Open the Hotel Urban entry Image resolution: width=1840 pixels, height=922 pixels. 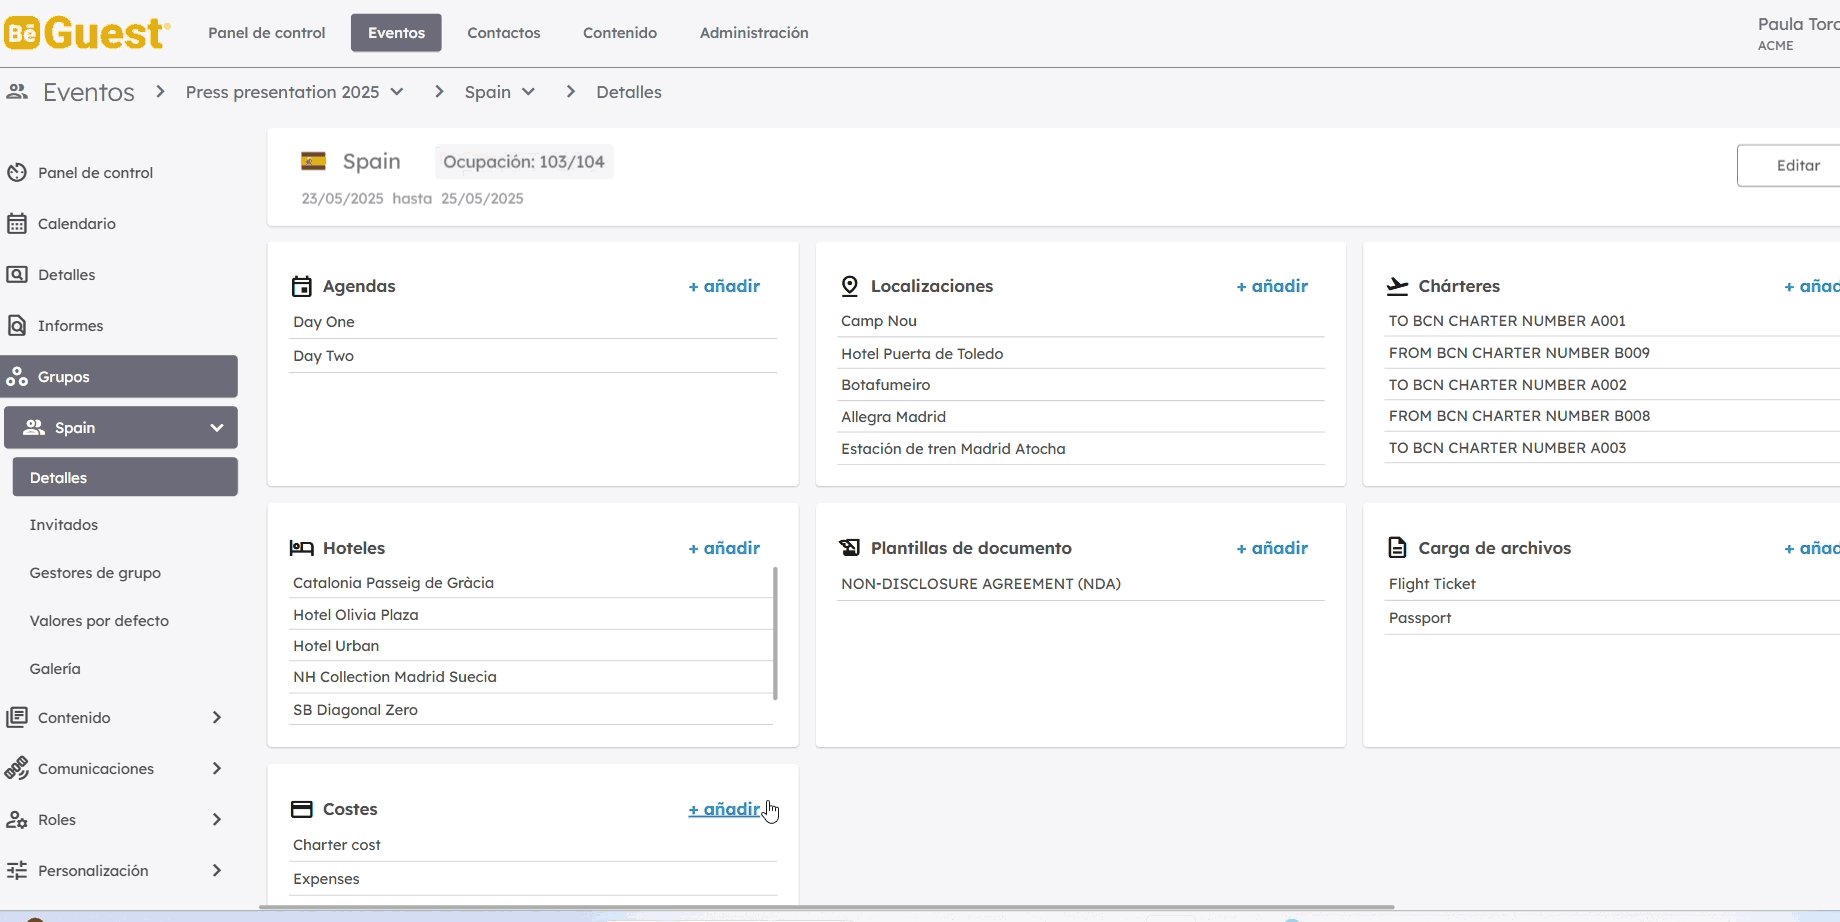pos(530,646)
